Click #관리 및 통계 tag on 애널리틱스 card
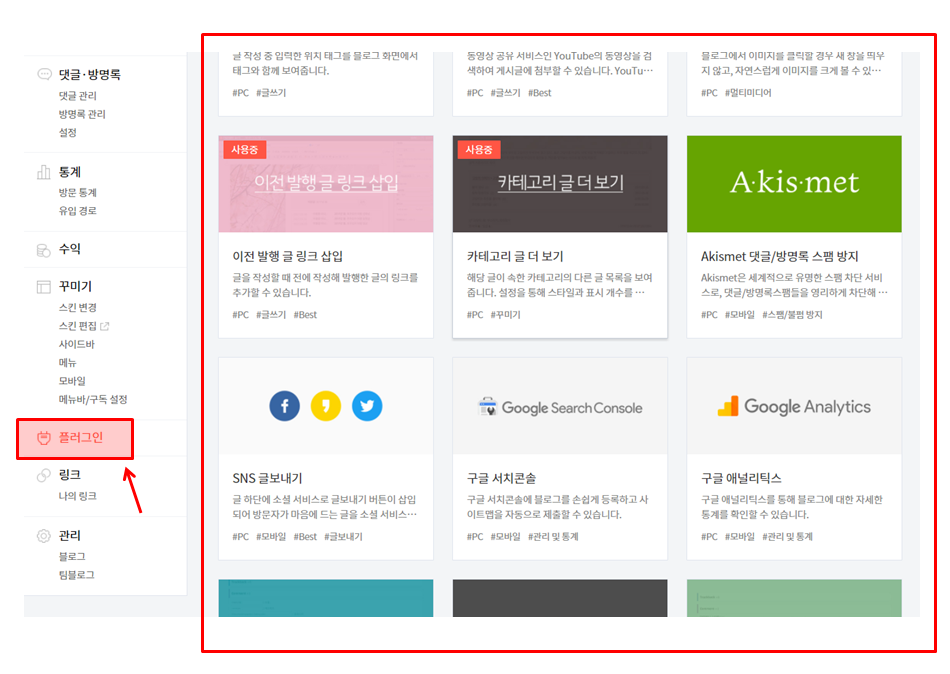This screenshot has height=674, width=950. click(788, 536)
